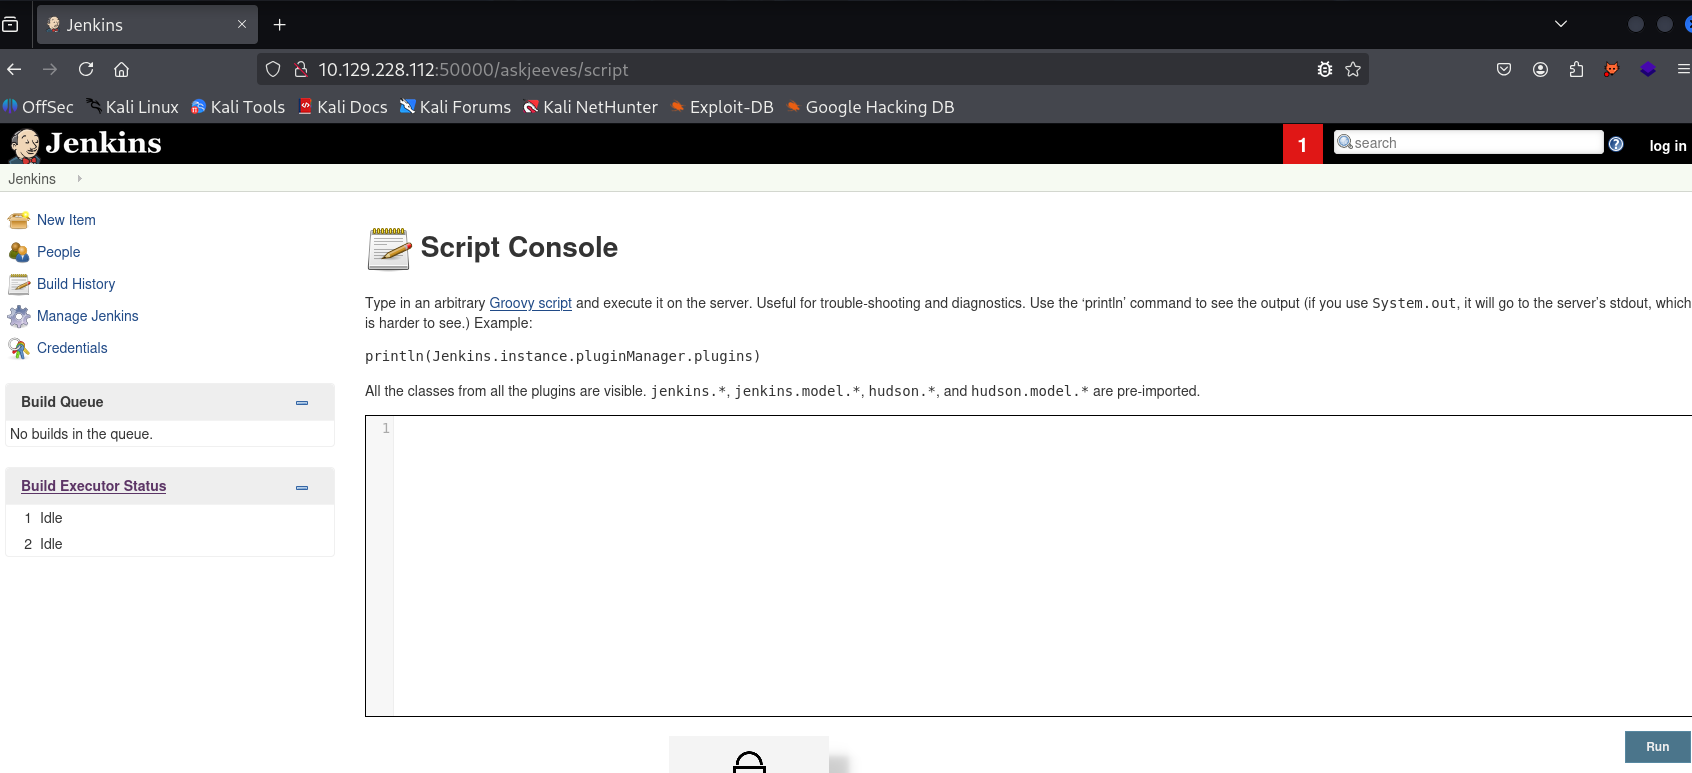Click the Script Console notepad icon
Viewport: 1692px width, 773px height.
click(x=389, y=249)
